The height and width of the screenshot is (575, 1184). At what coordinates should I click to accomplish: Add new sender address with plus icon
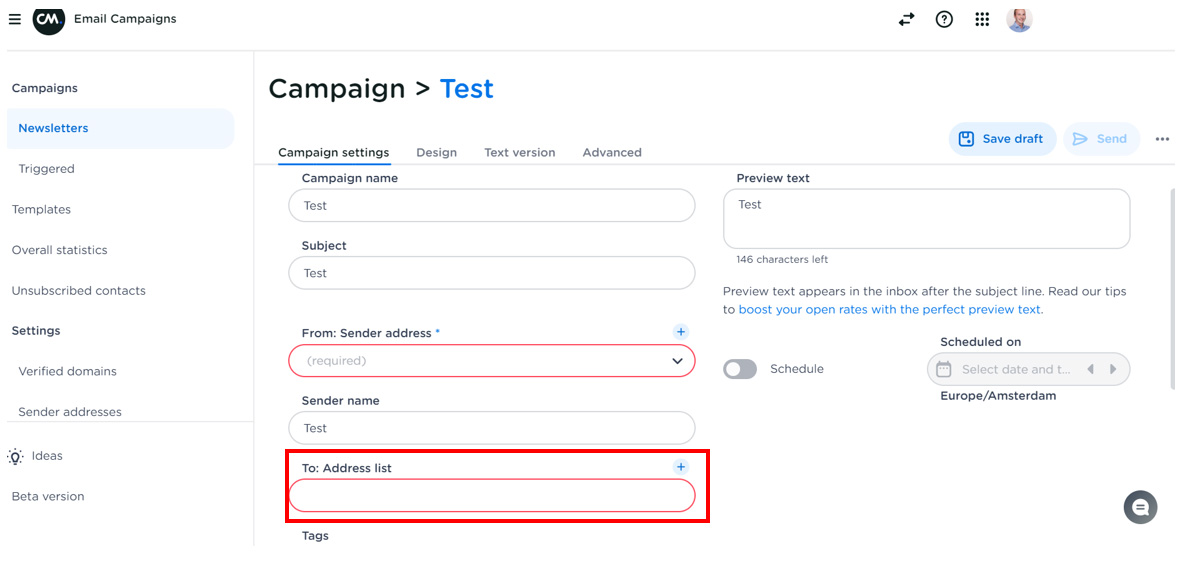pyautogui.click(x=680, y=332)
